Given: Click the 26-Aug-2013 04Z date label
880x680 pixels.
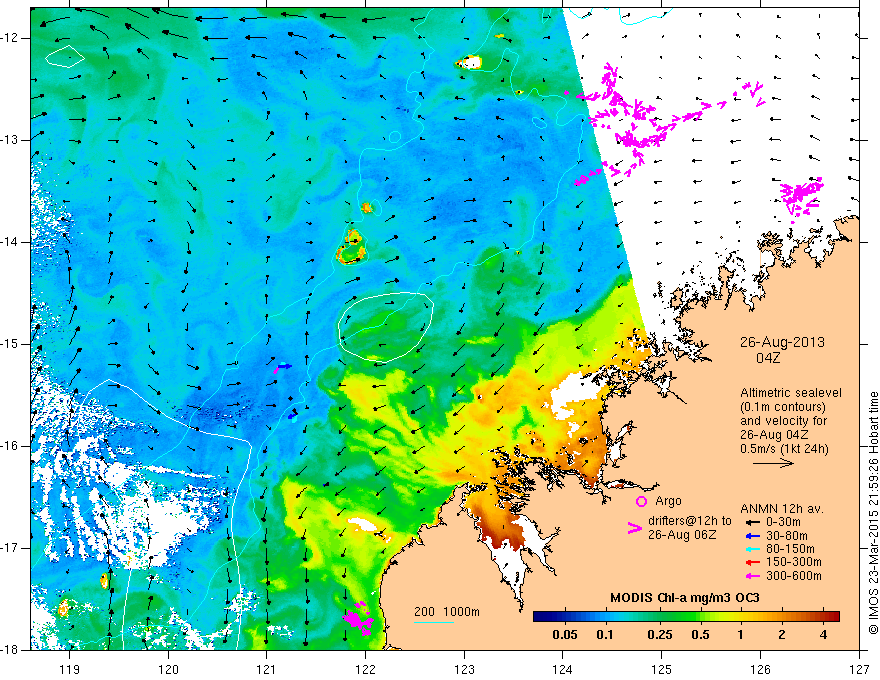Looking at the screenshot, I should 782,350.
